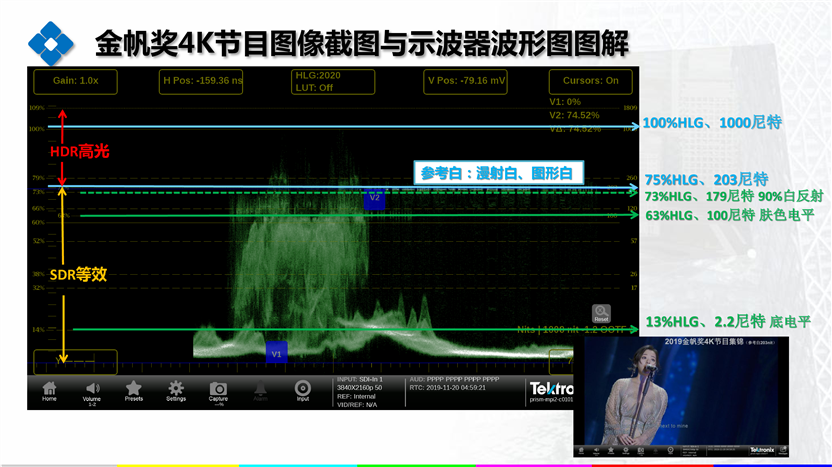This screenshot has width=832, height=467.
Task: Open the Gain: 1.0x setting
Action: click(76, 81)
